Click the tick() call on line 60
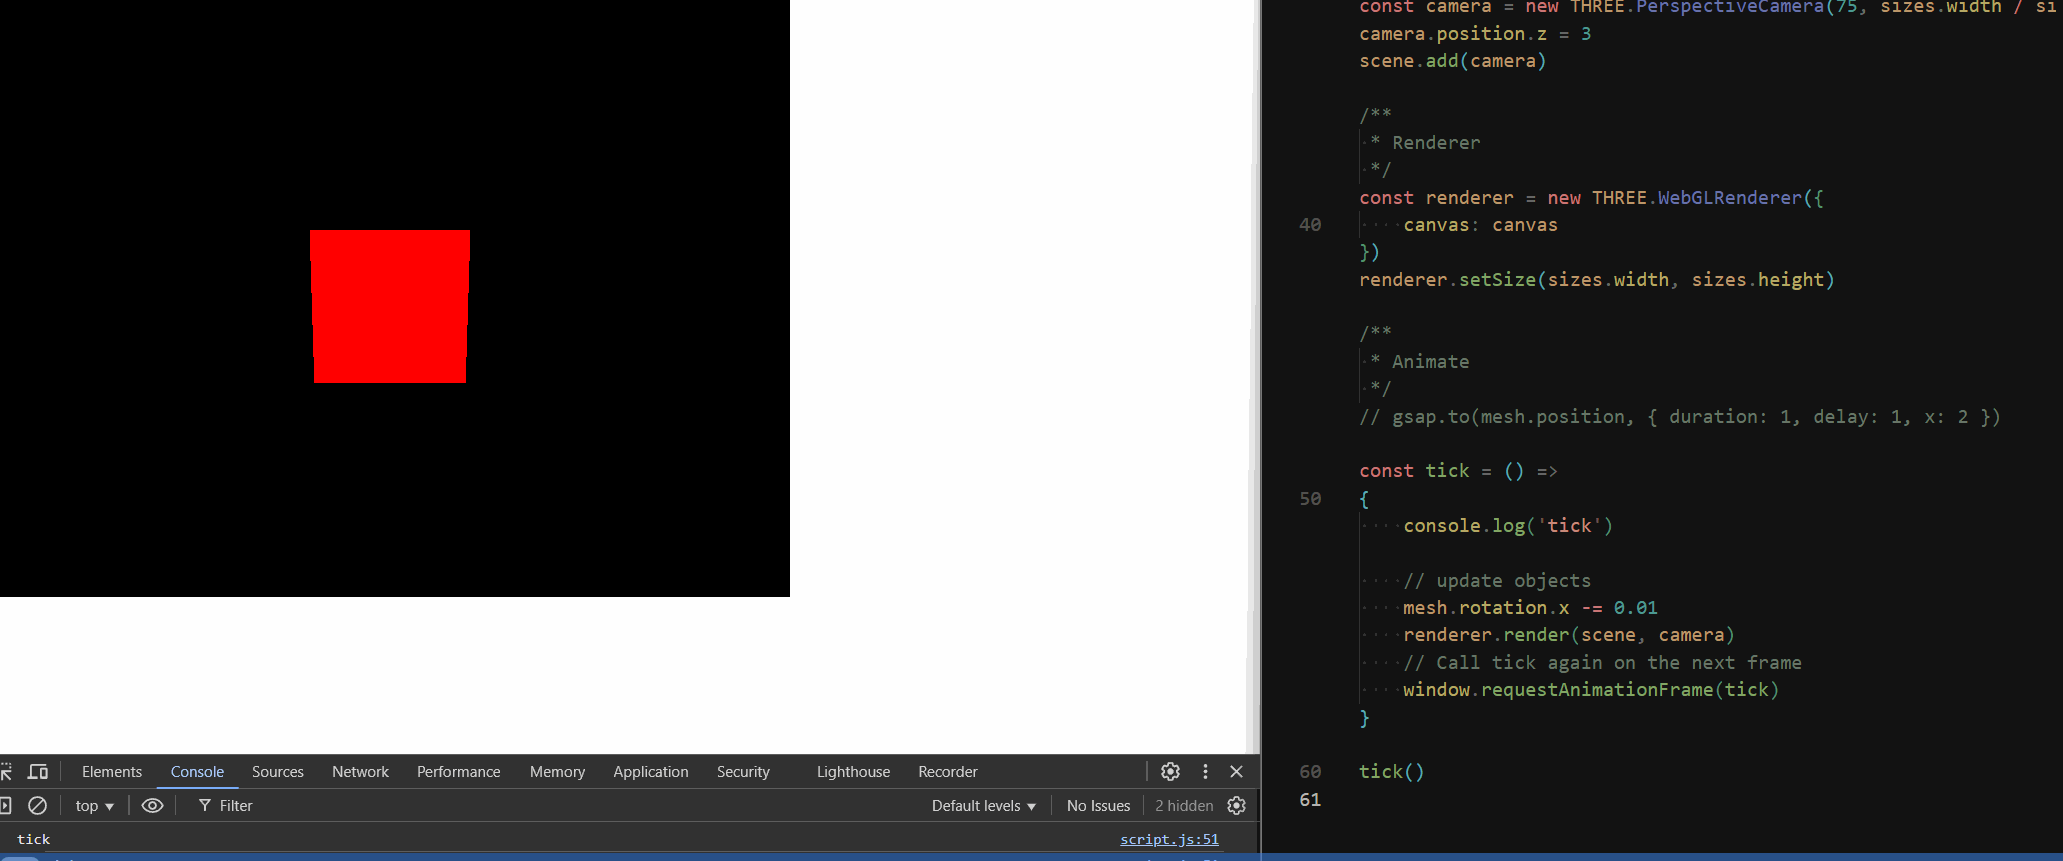2063x861 pixels. [x=1391, y=771]
